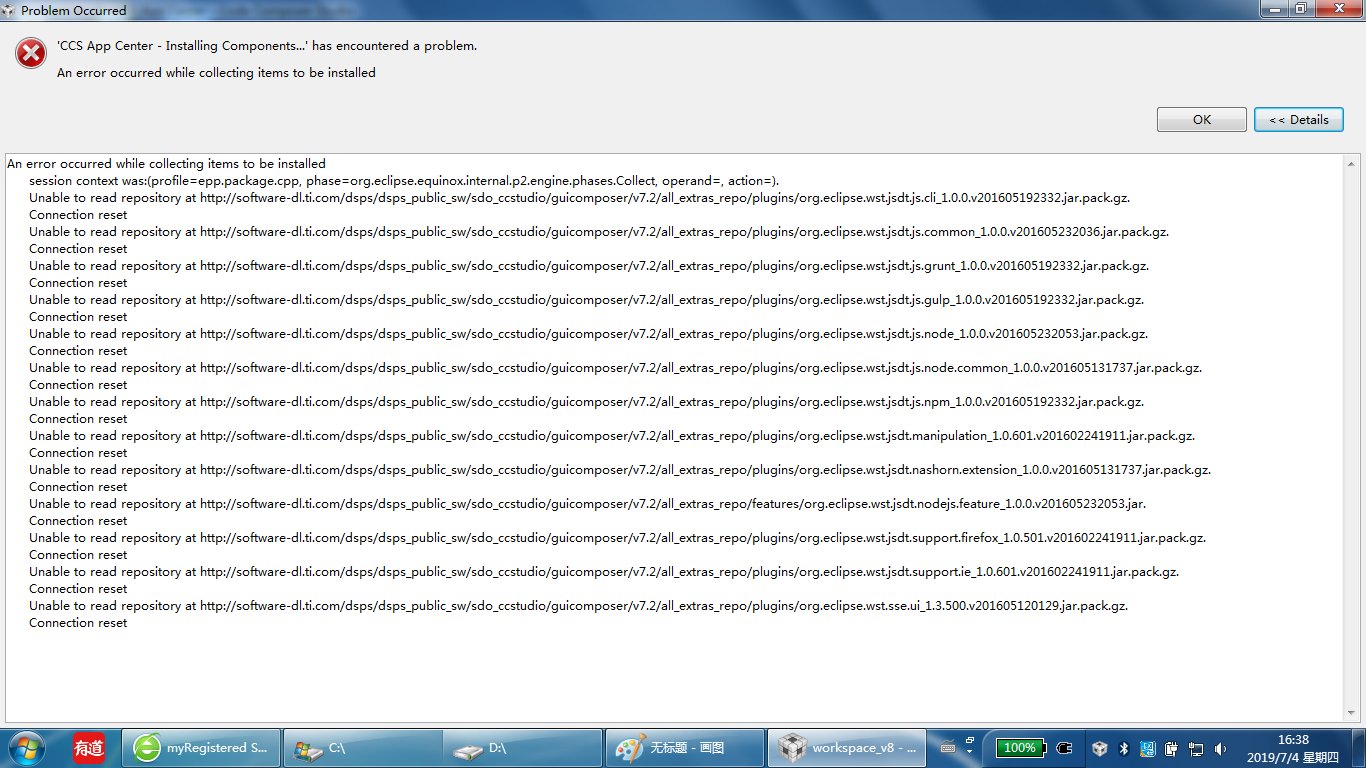This screenshot has height=768, width=1366.
Task: Click the message under the heading about collecting items
Action: point(216,73)
